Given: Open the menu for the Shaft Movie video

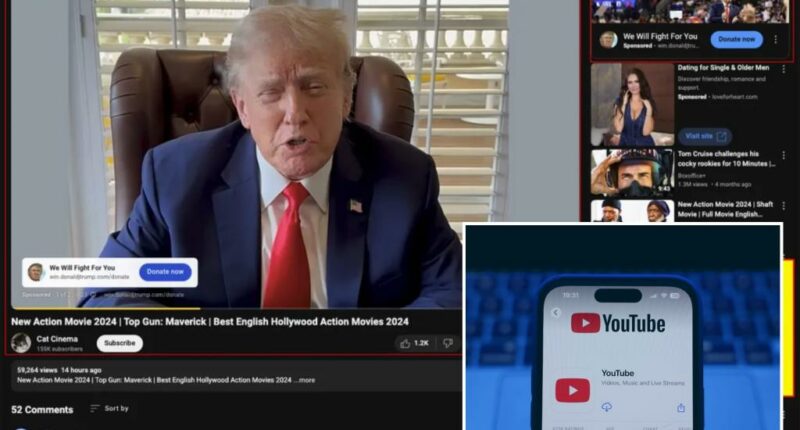Looking at the screenshot, I should click(x=784, y=206).
